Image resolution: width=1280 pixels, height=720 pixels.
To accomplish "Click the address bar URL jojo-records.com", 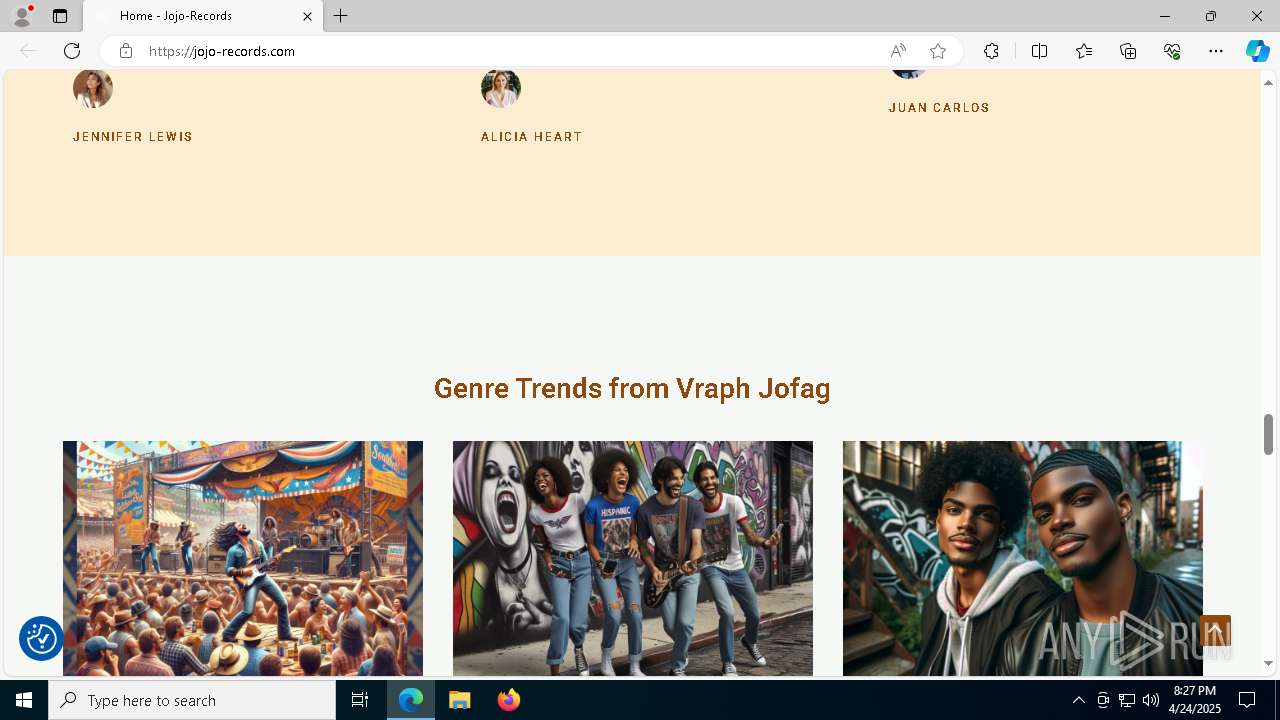I will pos(221,51).
